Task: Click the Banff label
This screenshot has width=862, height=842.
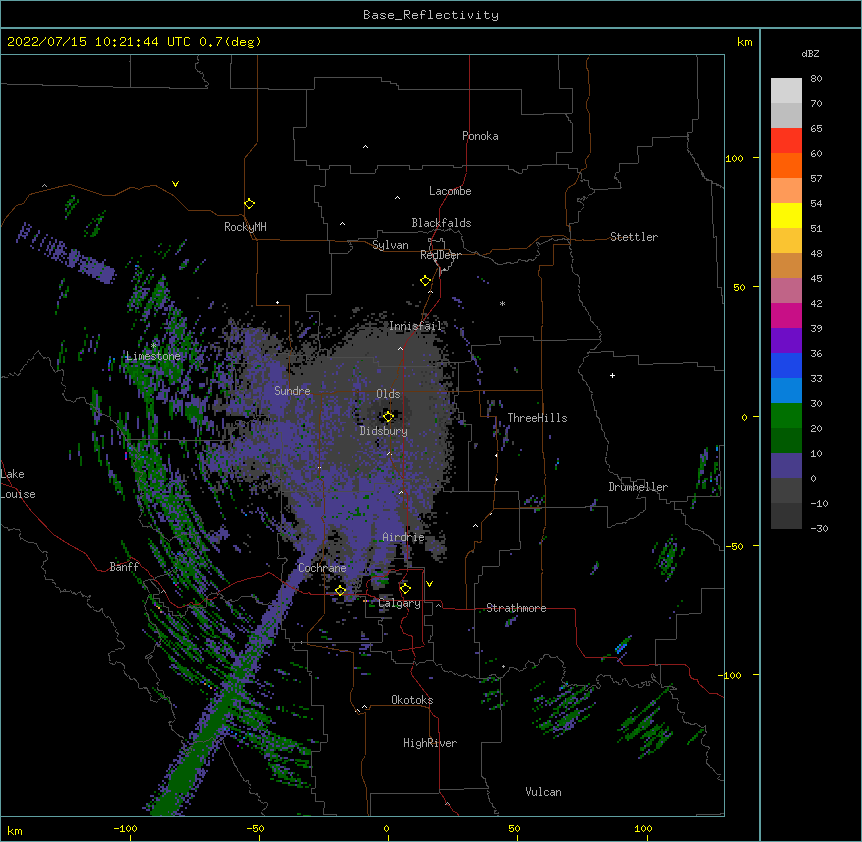Action: tap(124, 567)
